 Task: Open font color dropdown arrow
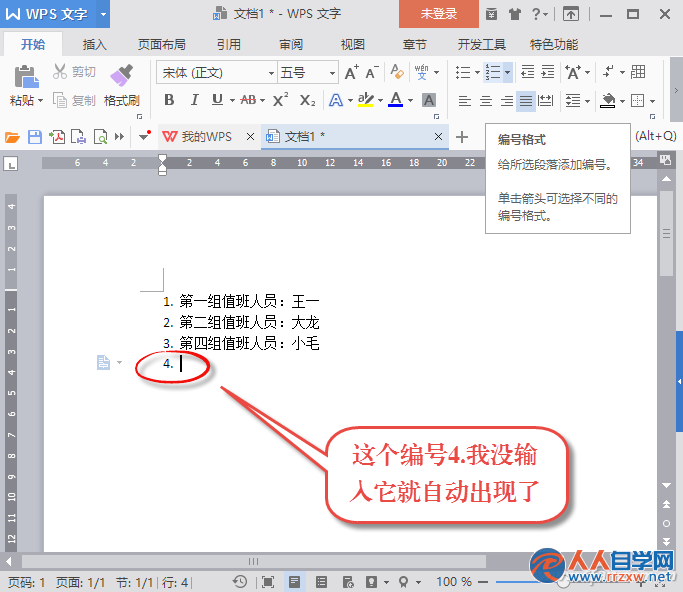(410, 101)
